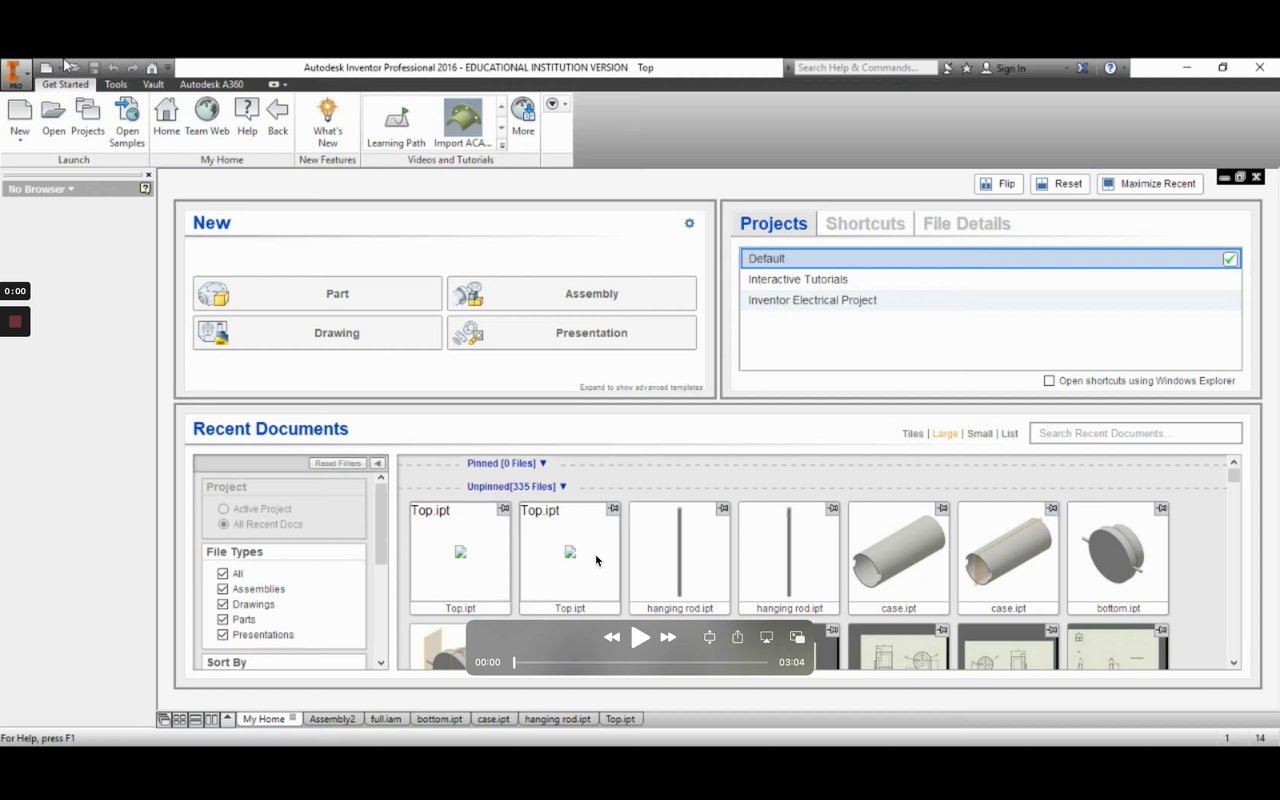1280x800 pixels.
Task: Play the video
Action: point(640,637)
